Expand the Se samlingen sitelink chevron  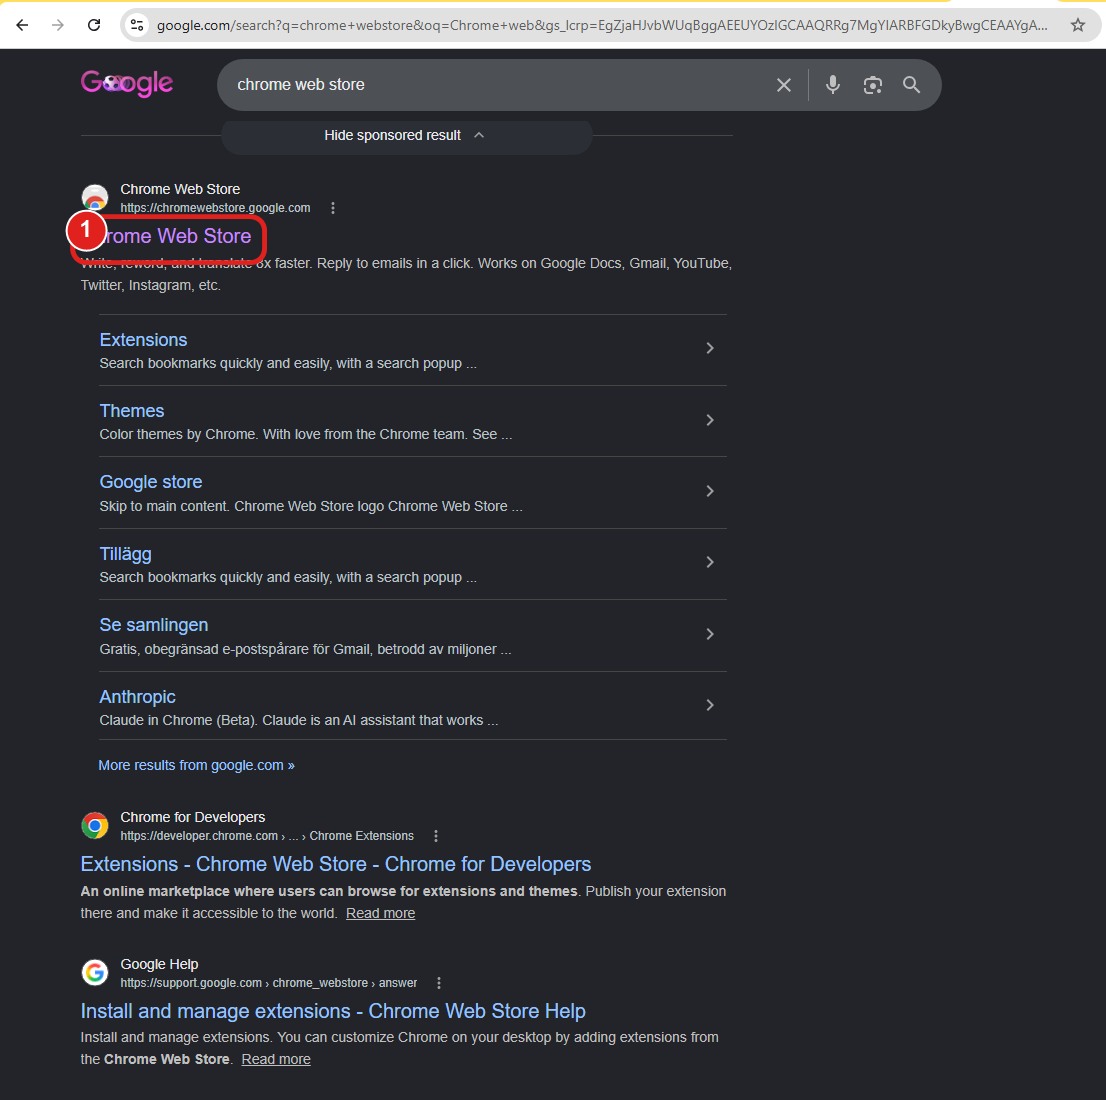[x=710, y=634]
